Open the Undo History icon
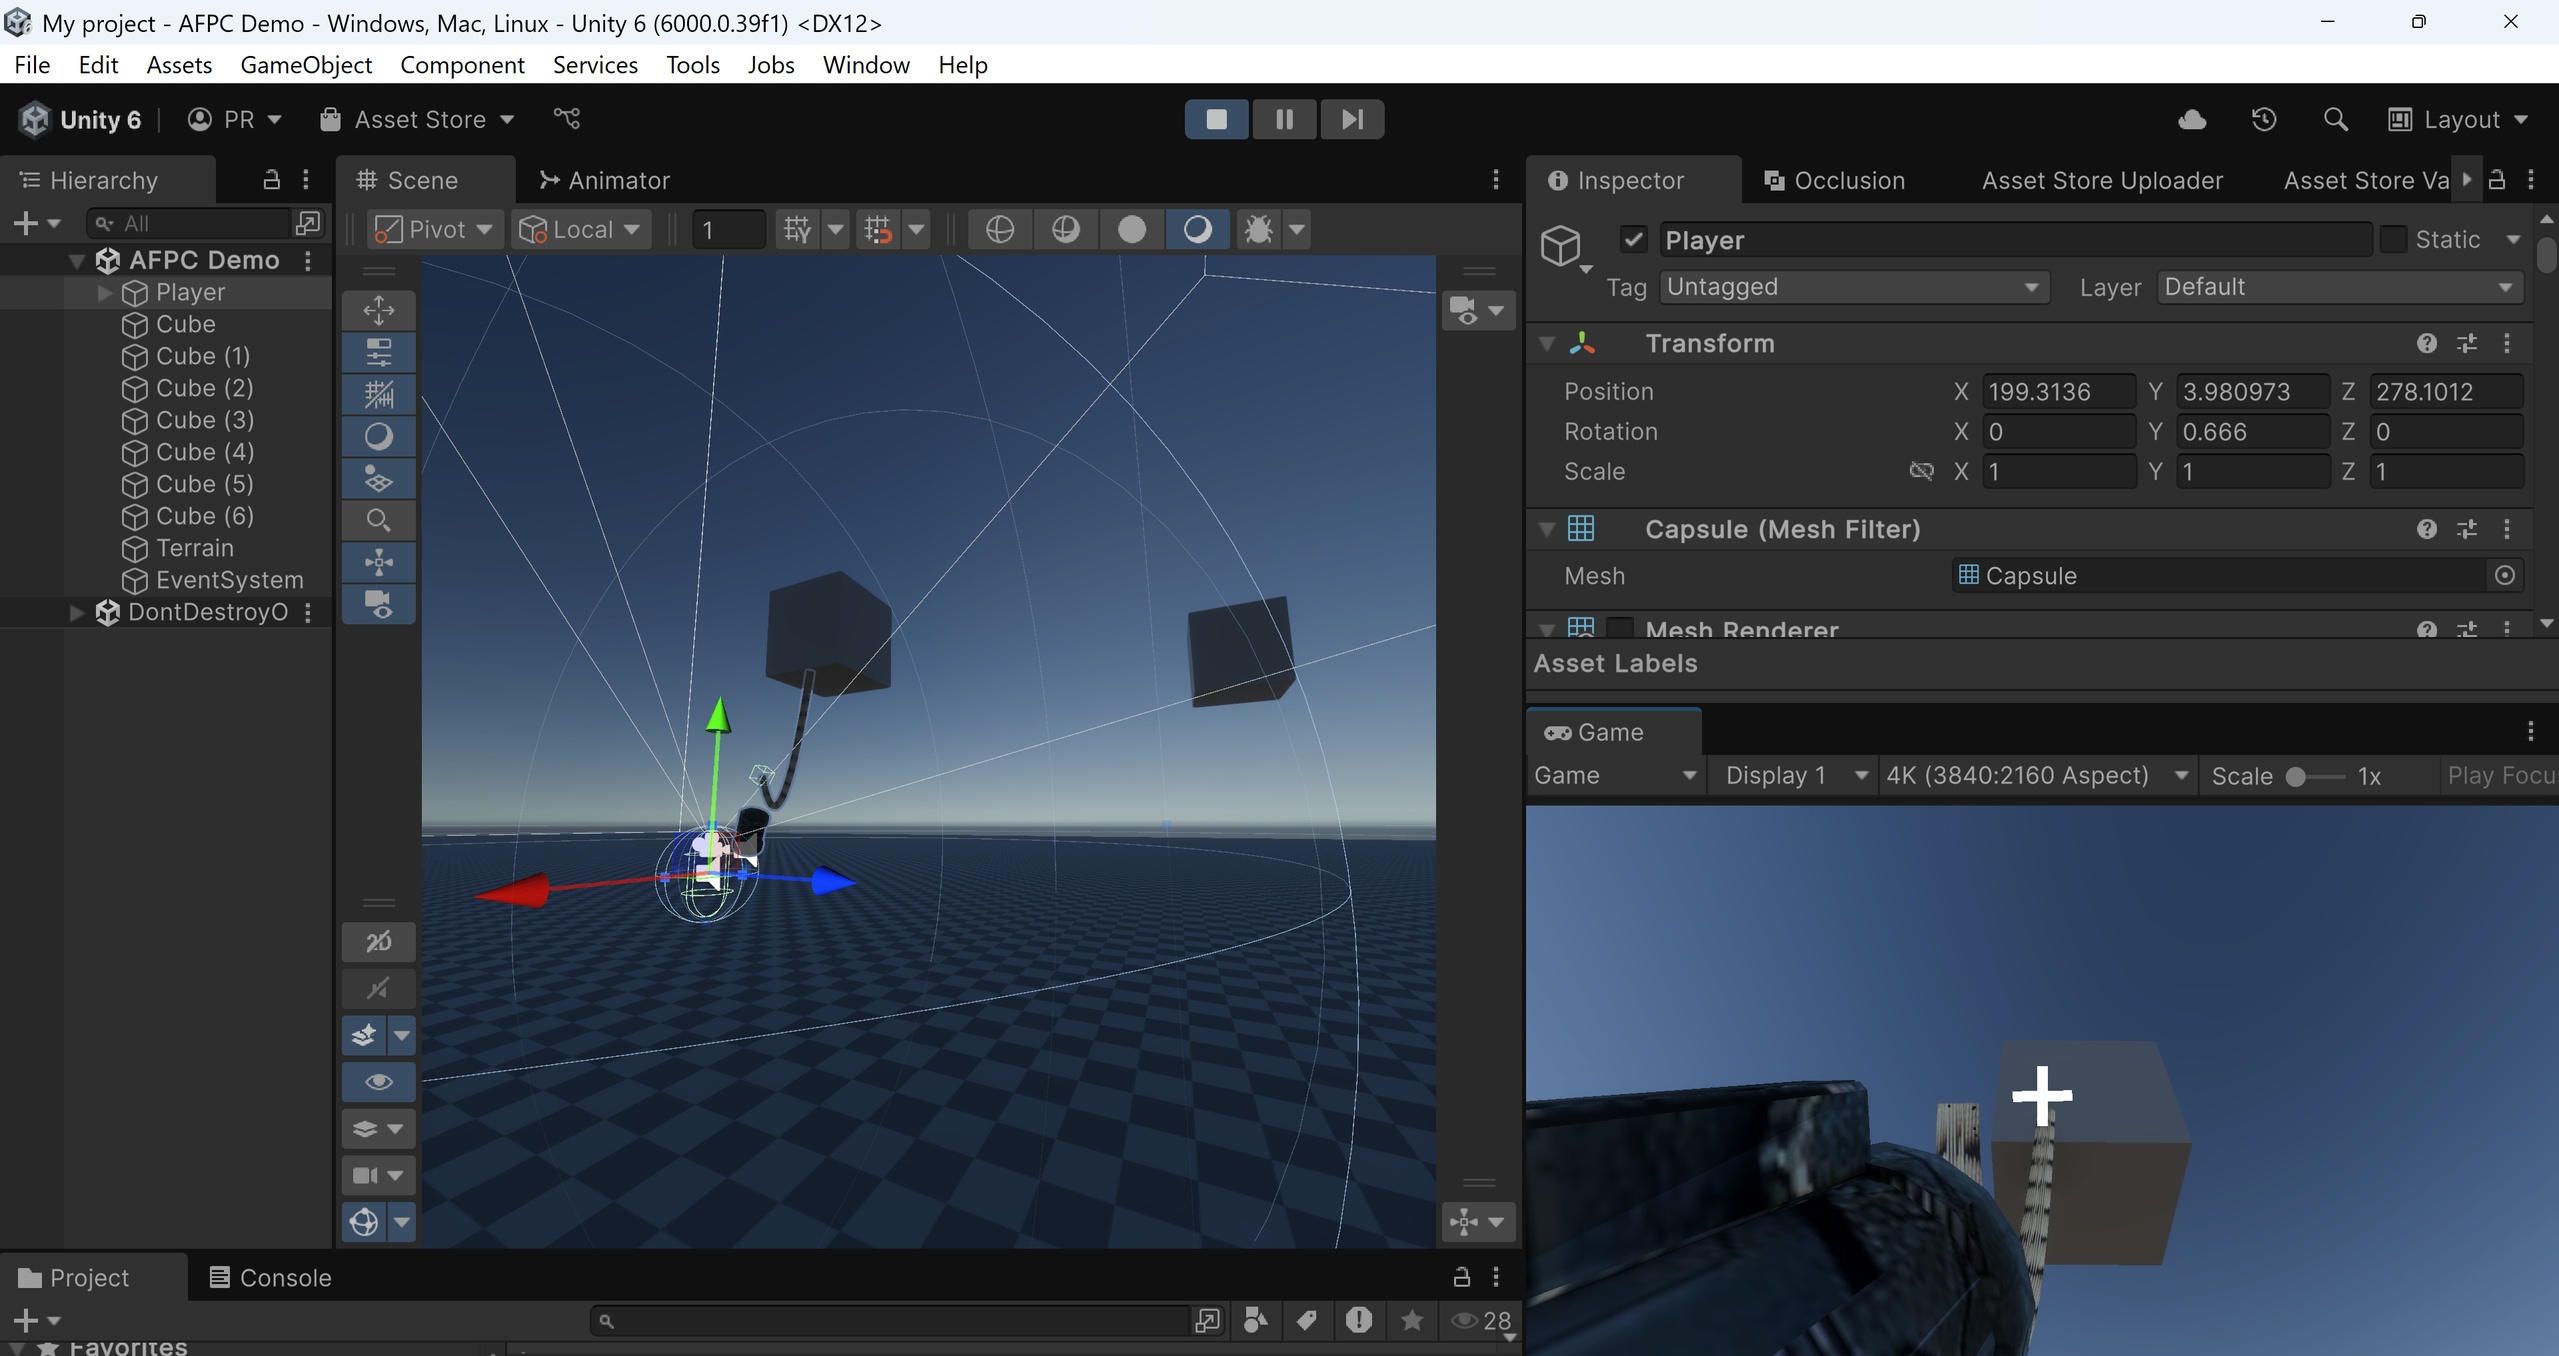The image size is (2559, 1356). [2264, 120]
